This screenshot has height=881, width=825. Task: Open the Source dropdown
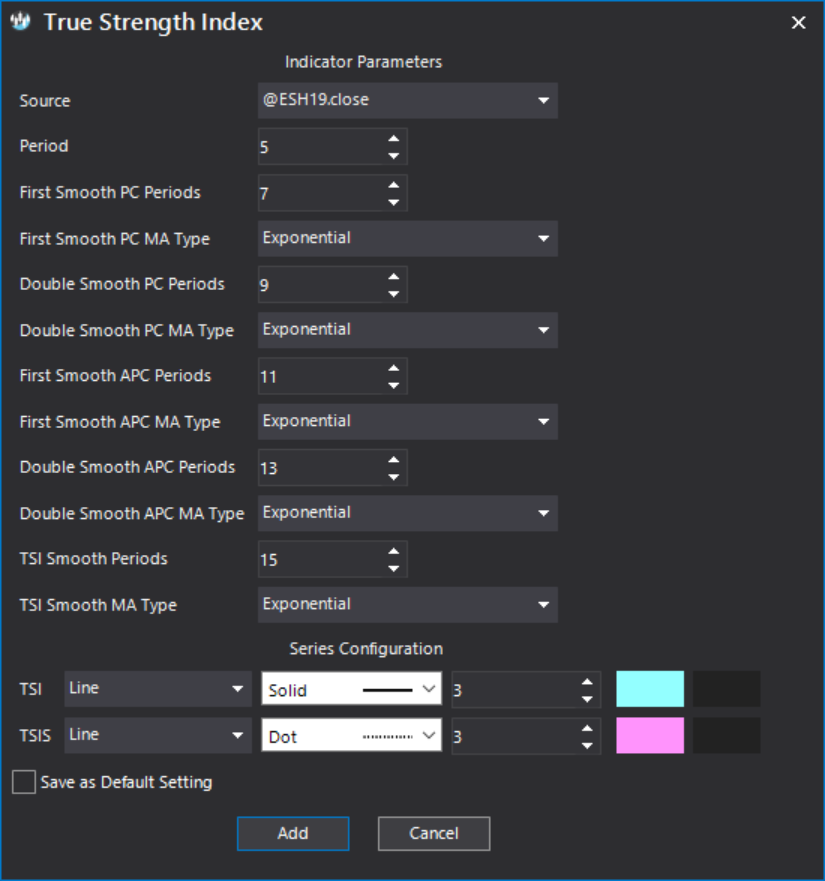407,101
